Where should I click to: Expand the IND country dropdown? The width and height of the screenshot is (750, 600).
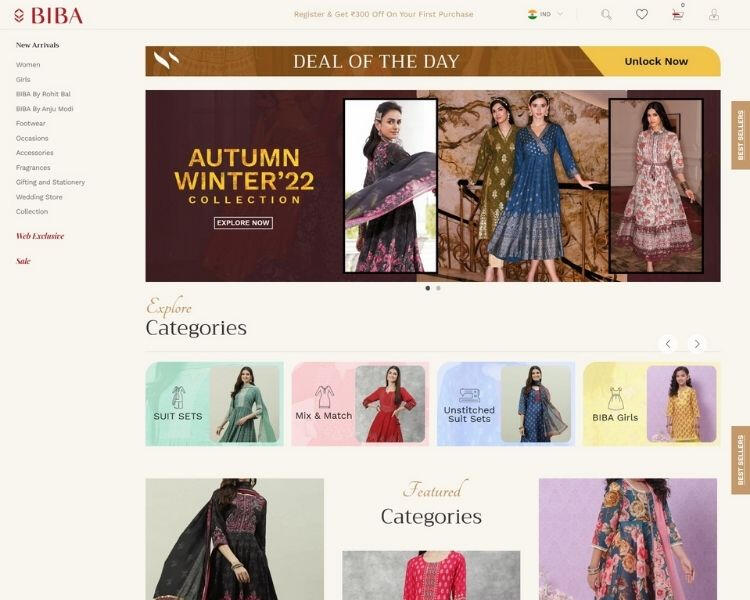pyautogui.click(x=546, y=14)
